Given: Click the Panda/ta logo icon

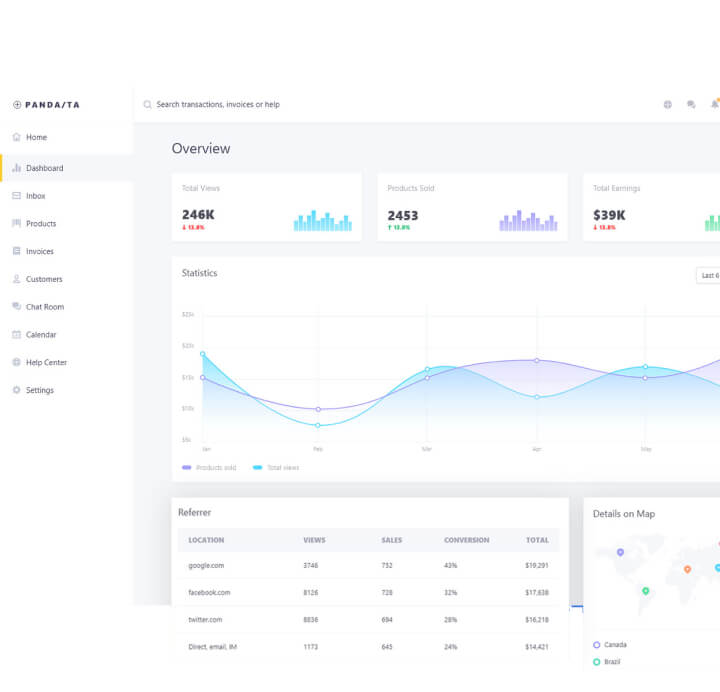Looking at the screenshot, I should point(17,105).
